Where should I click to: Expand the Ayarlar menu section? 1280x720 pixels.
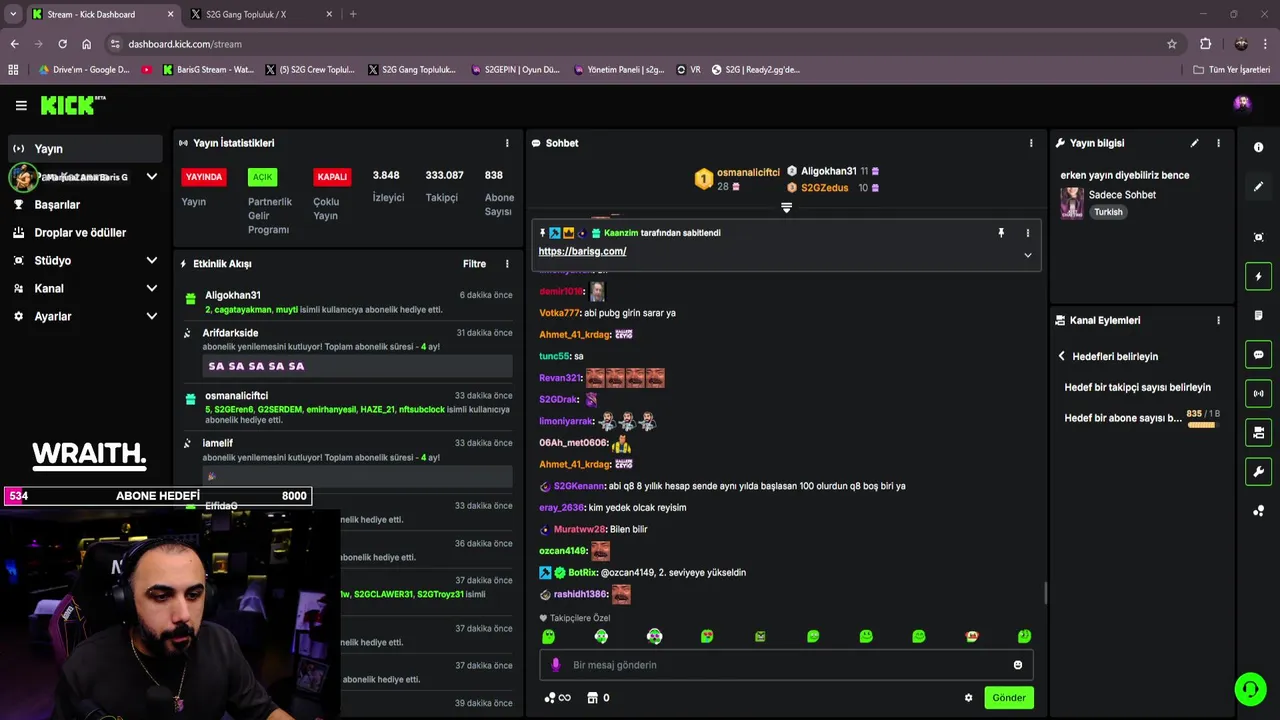click(151, 316)
